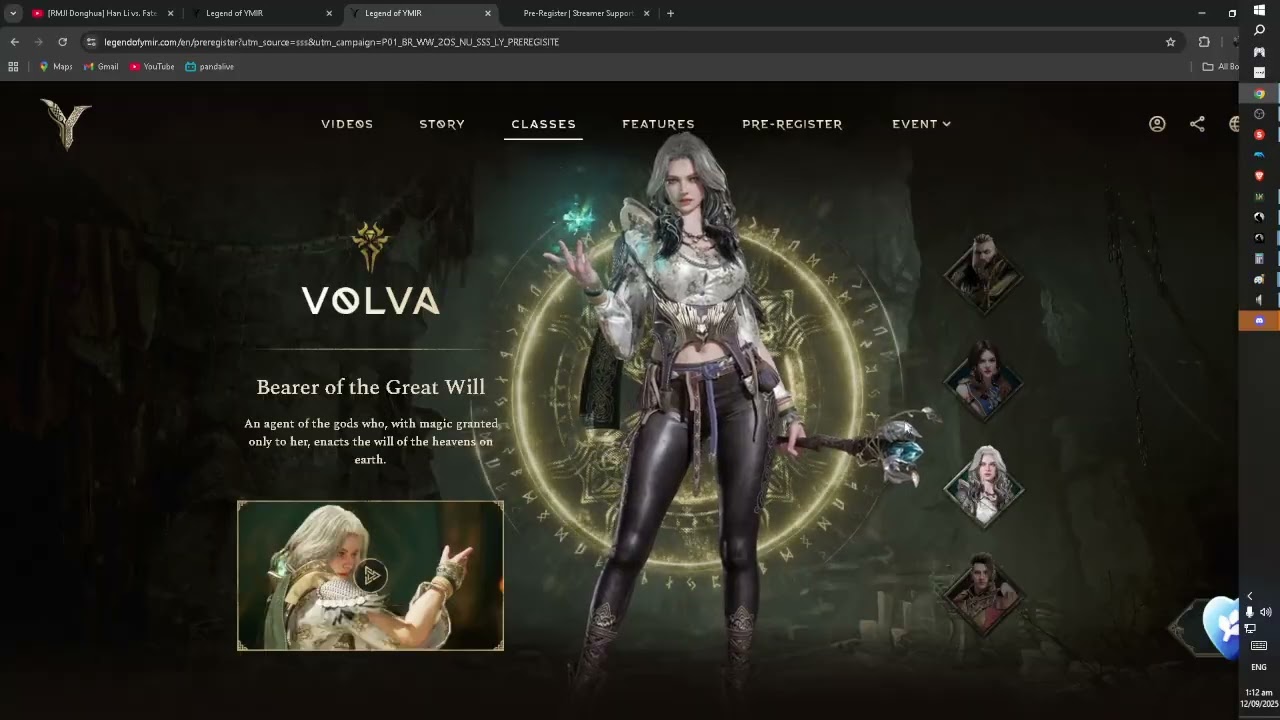The height and width of the screenshot is (720, 1280).
Task: Open the CLASSES section
Action: click(x=543, y=124)
